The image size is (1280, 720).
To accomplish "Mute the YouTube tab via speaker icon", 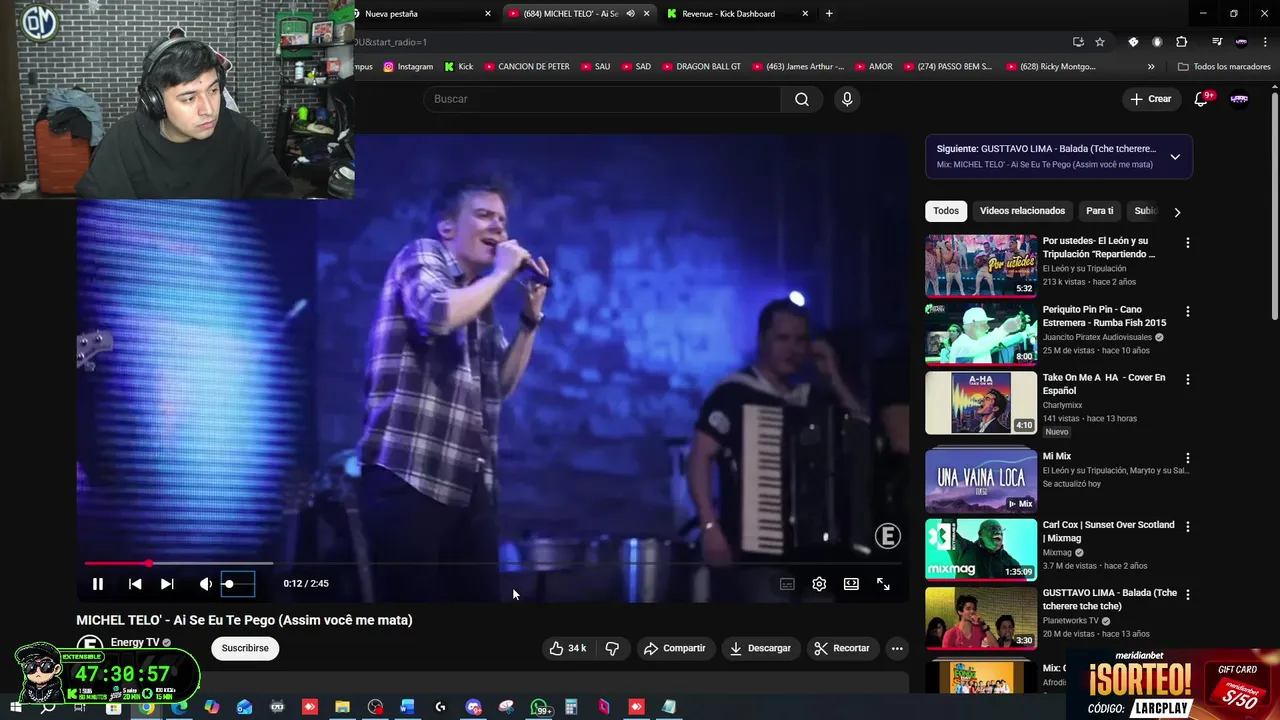I will 630,14.
